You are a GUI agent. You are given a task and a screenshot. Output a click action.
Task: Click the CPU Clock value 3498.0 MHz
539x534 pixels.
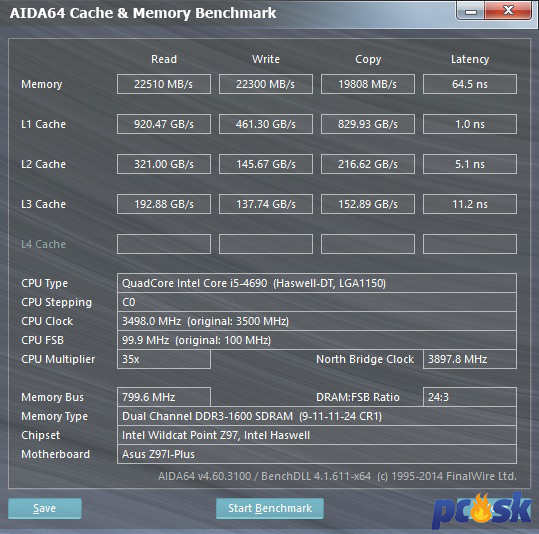pos(317,321)
